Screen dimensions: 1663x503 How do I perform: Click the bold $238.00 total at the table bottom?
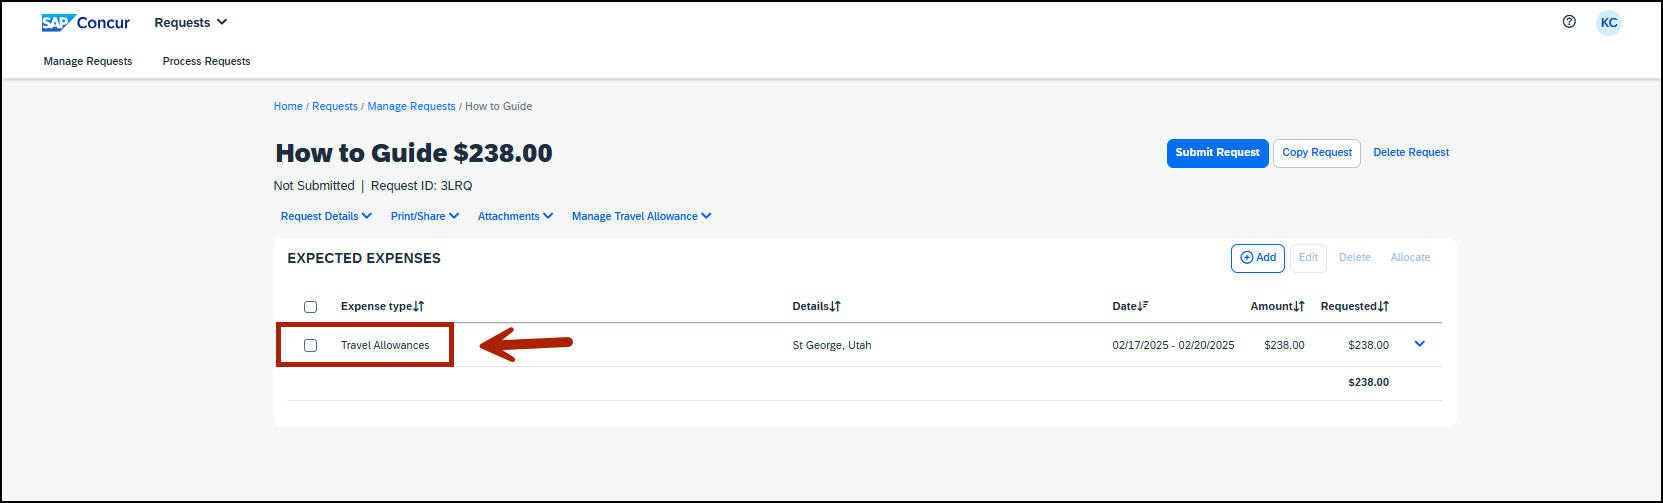click(x=1368, y=382)
